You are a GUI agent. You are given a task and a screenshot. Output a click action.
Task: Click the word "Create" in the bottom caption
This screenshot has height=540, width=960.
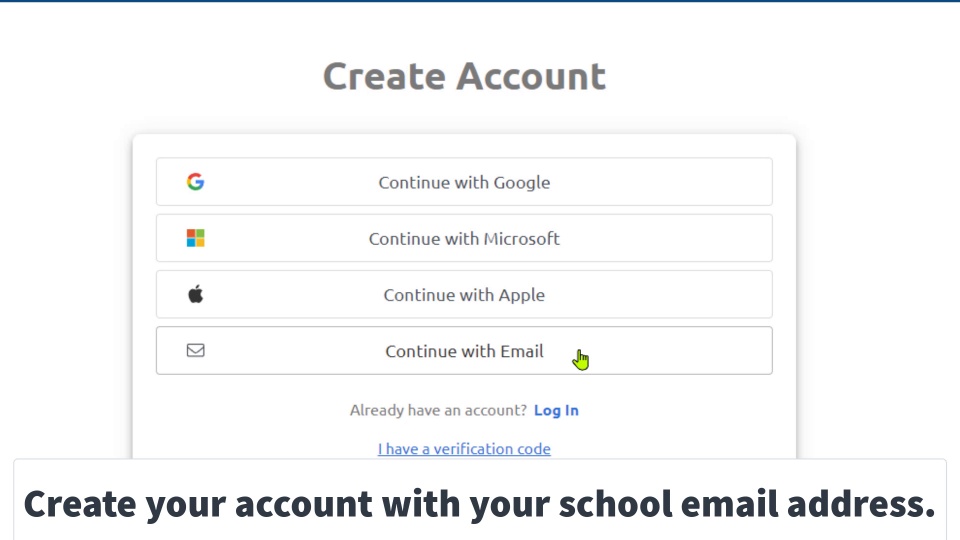click(79, 504)
